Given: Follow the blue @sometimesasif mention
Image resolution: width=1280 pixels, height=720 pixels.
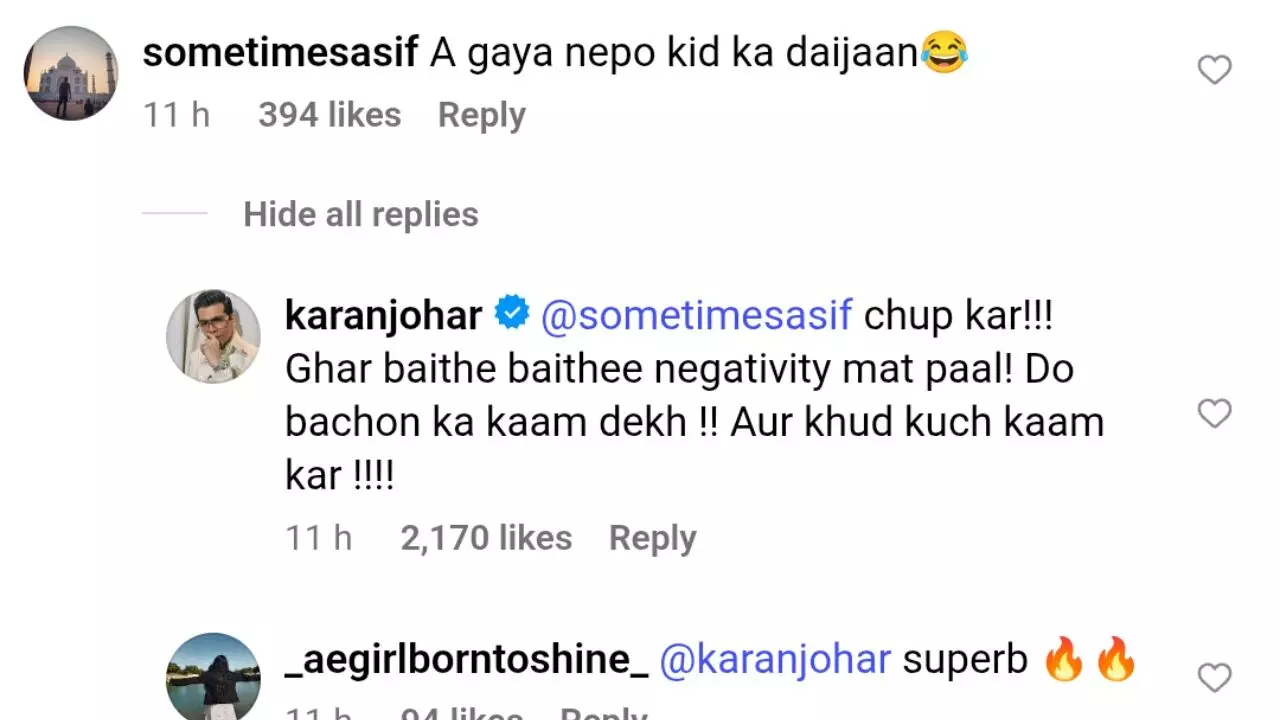Looking at the screenshot, I should click(x=696, y=316).
